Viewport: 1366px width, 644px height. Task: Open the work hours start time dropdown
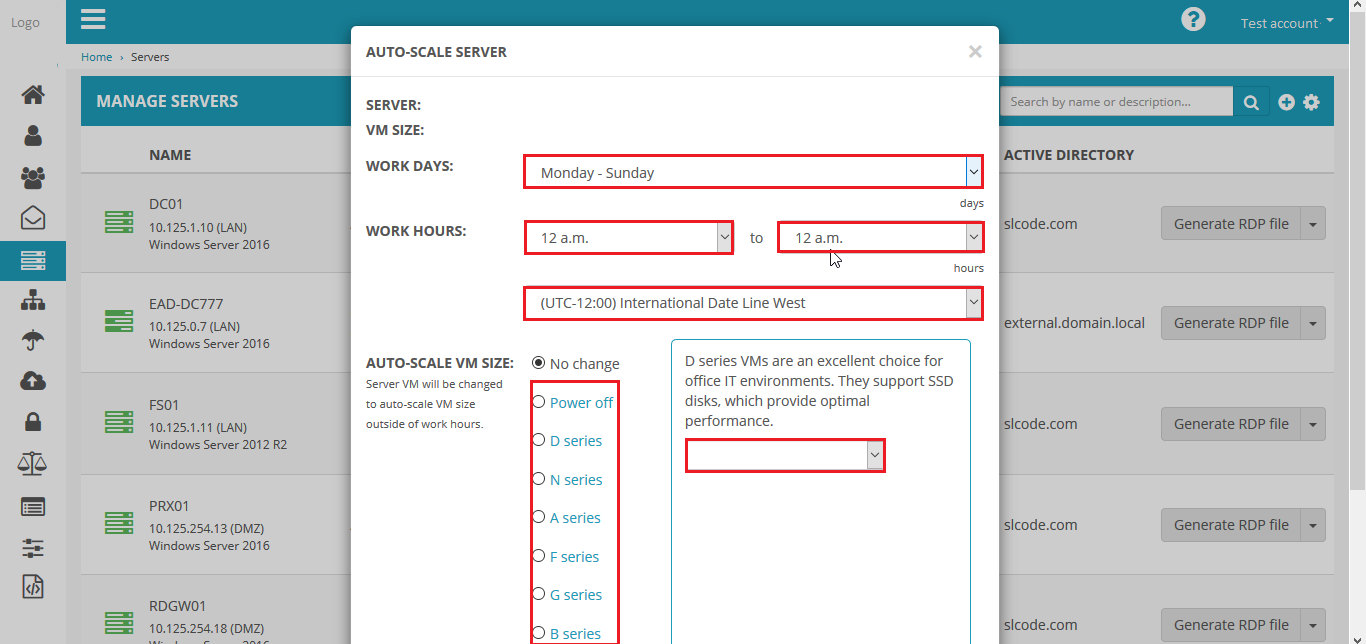click(x=628, y=238)
